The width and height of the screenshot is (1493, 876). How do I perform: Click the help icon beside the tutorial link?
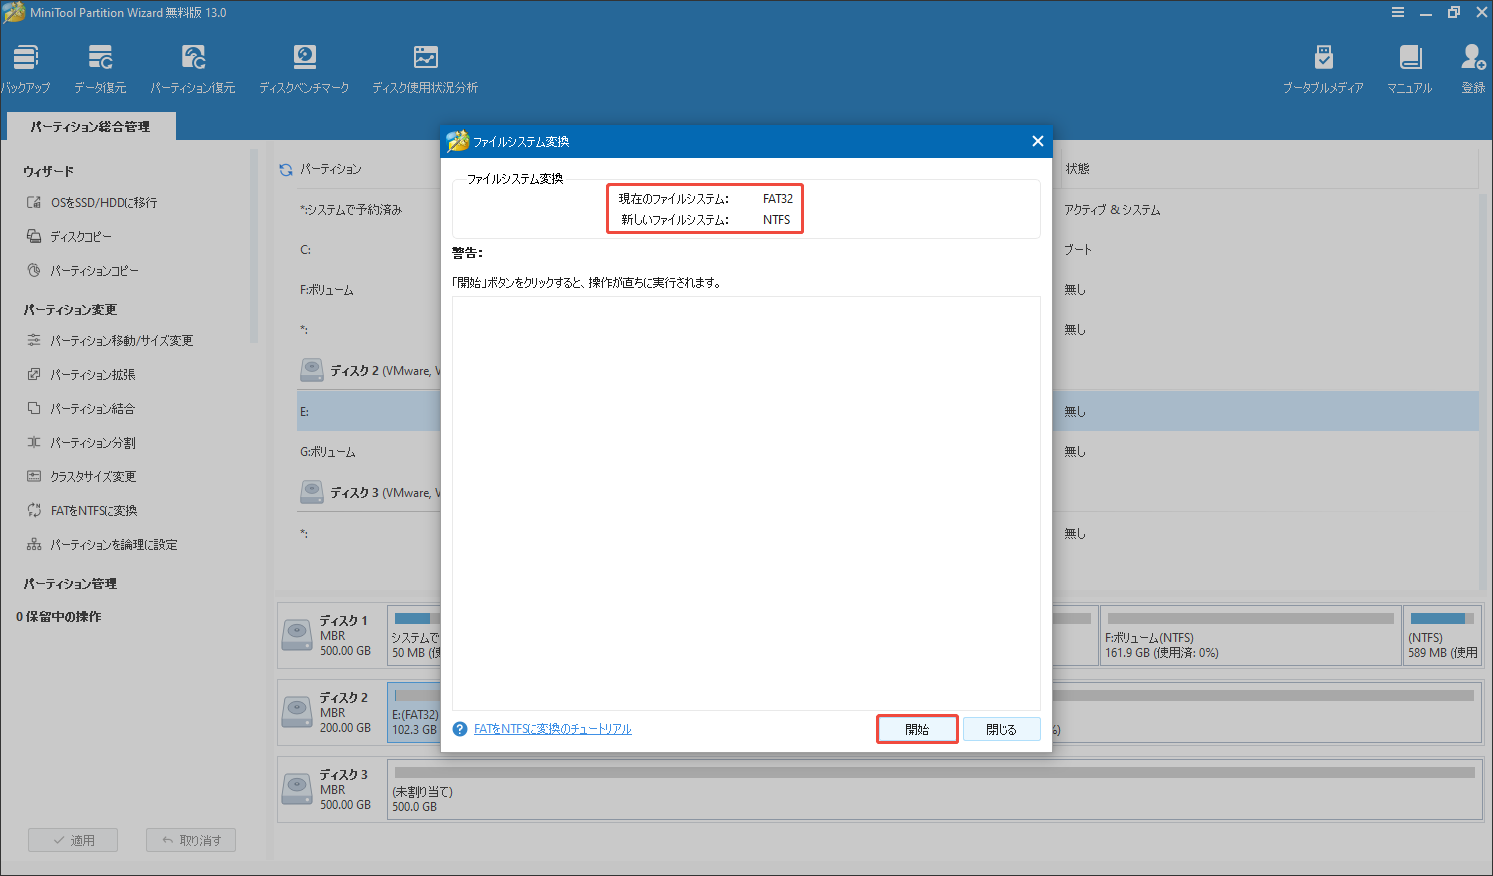click(459, 729)
